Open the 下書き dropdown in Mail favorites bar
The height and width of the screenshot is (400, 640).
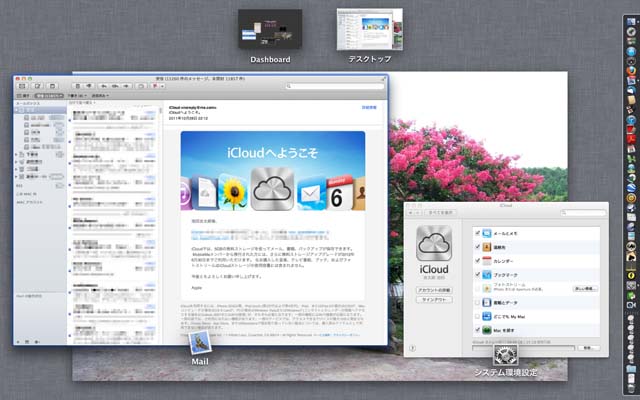click(x=78, y=96)
